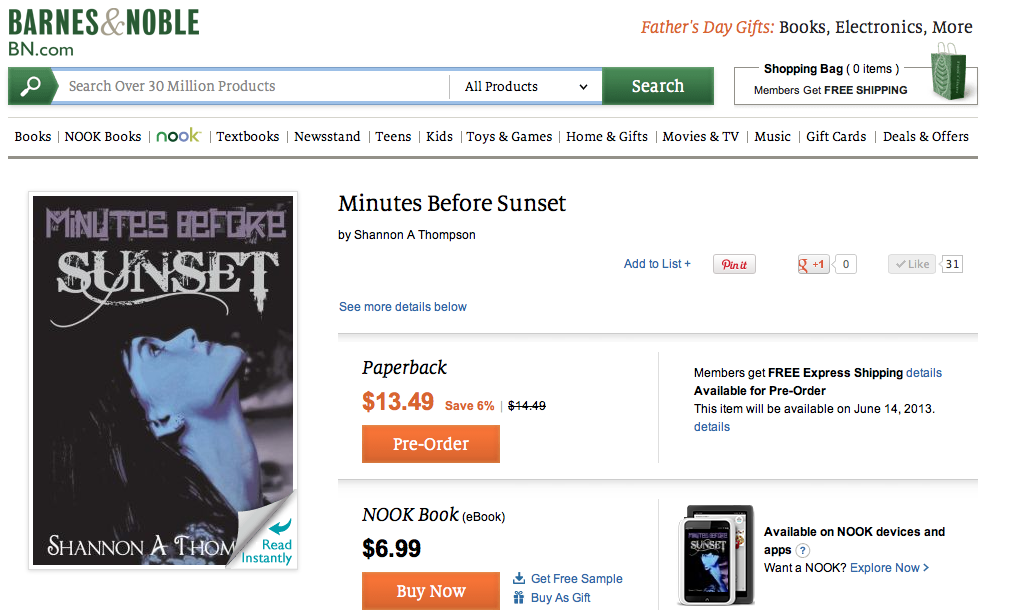Open the Textbooks navigation menu
Viewport: 1017px width, 611px height.
coord(248,137)
